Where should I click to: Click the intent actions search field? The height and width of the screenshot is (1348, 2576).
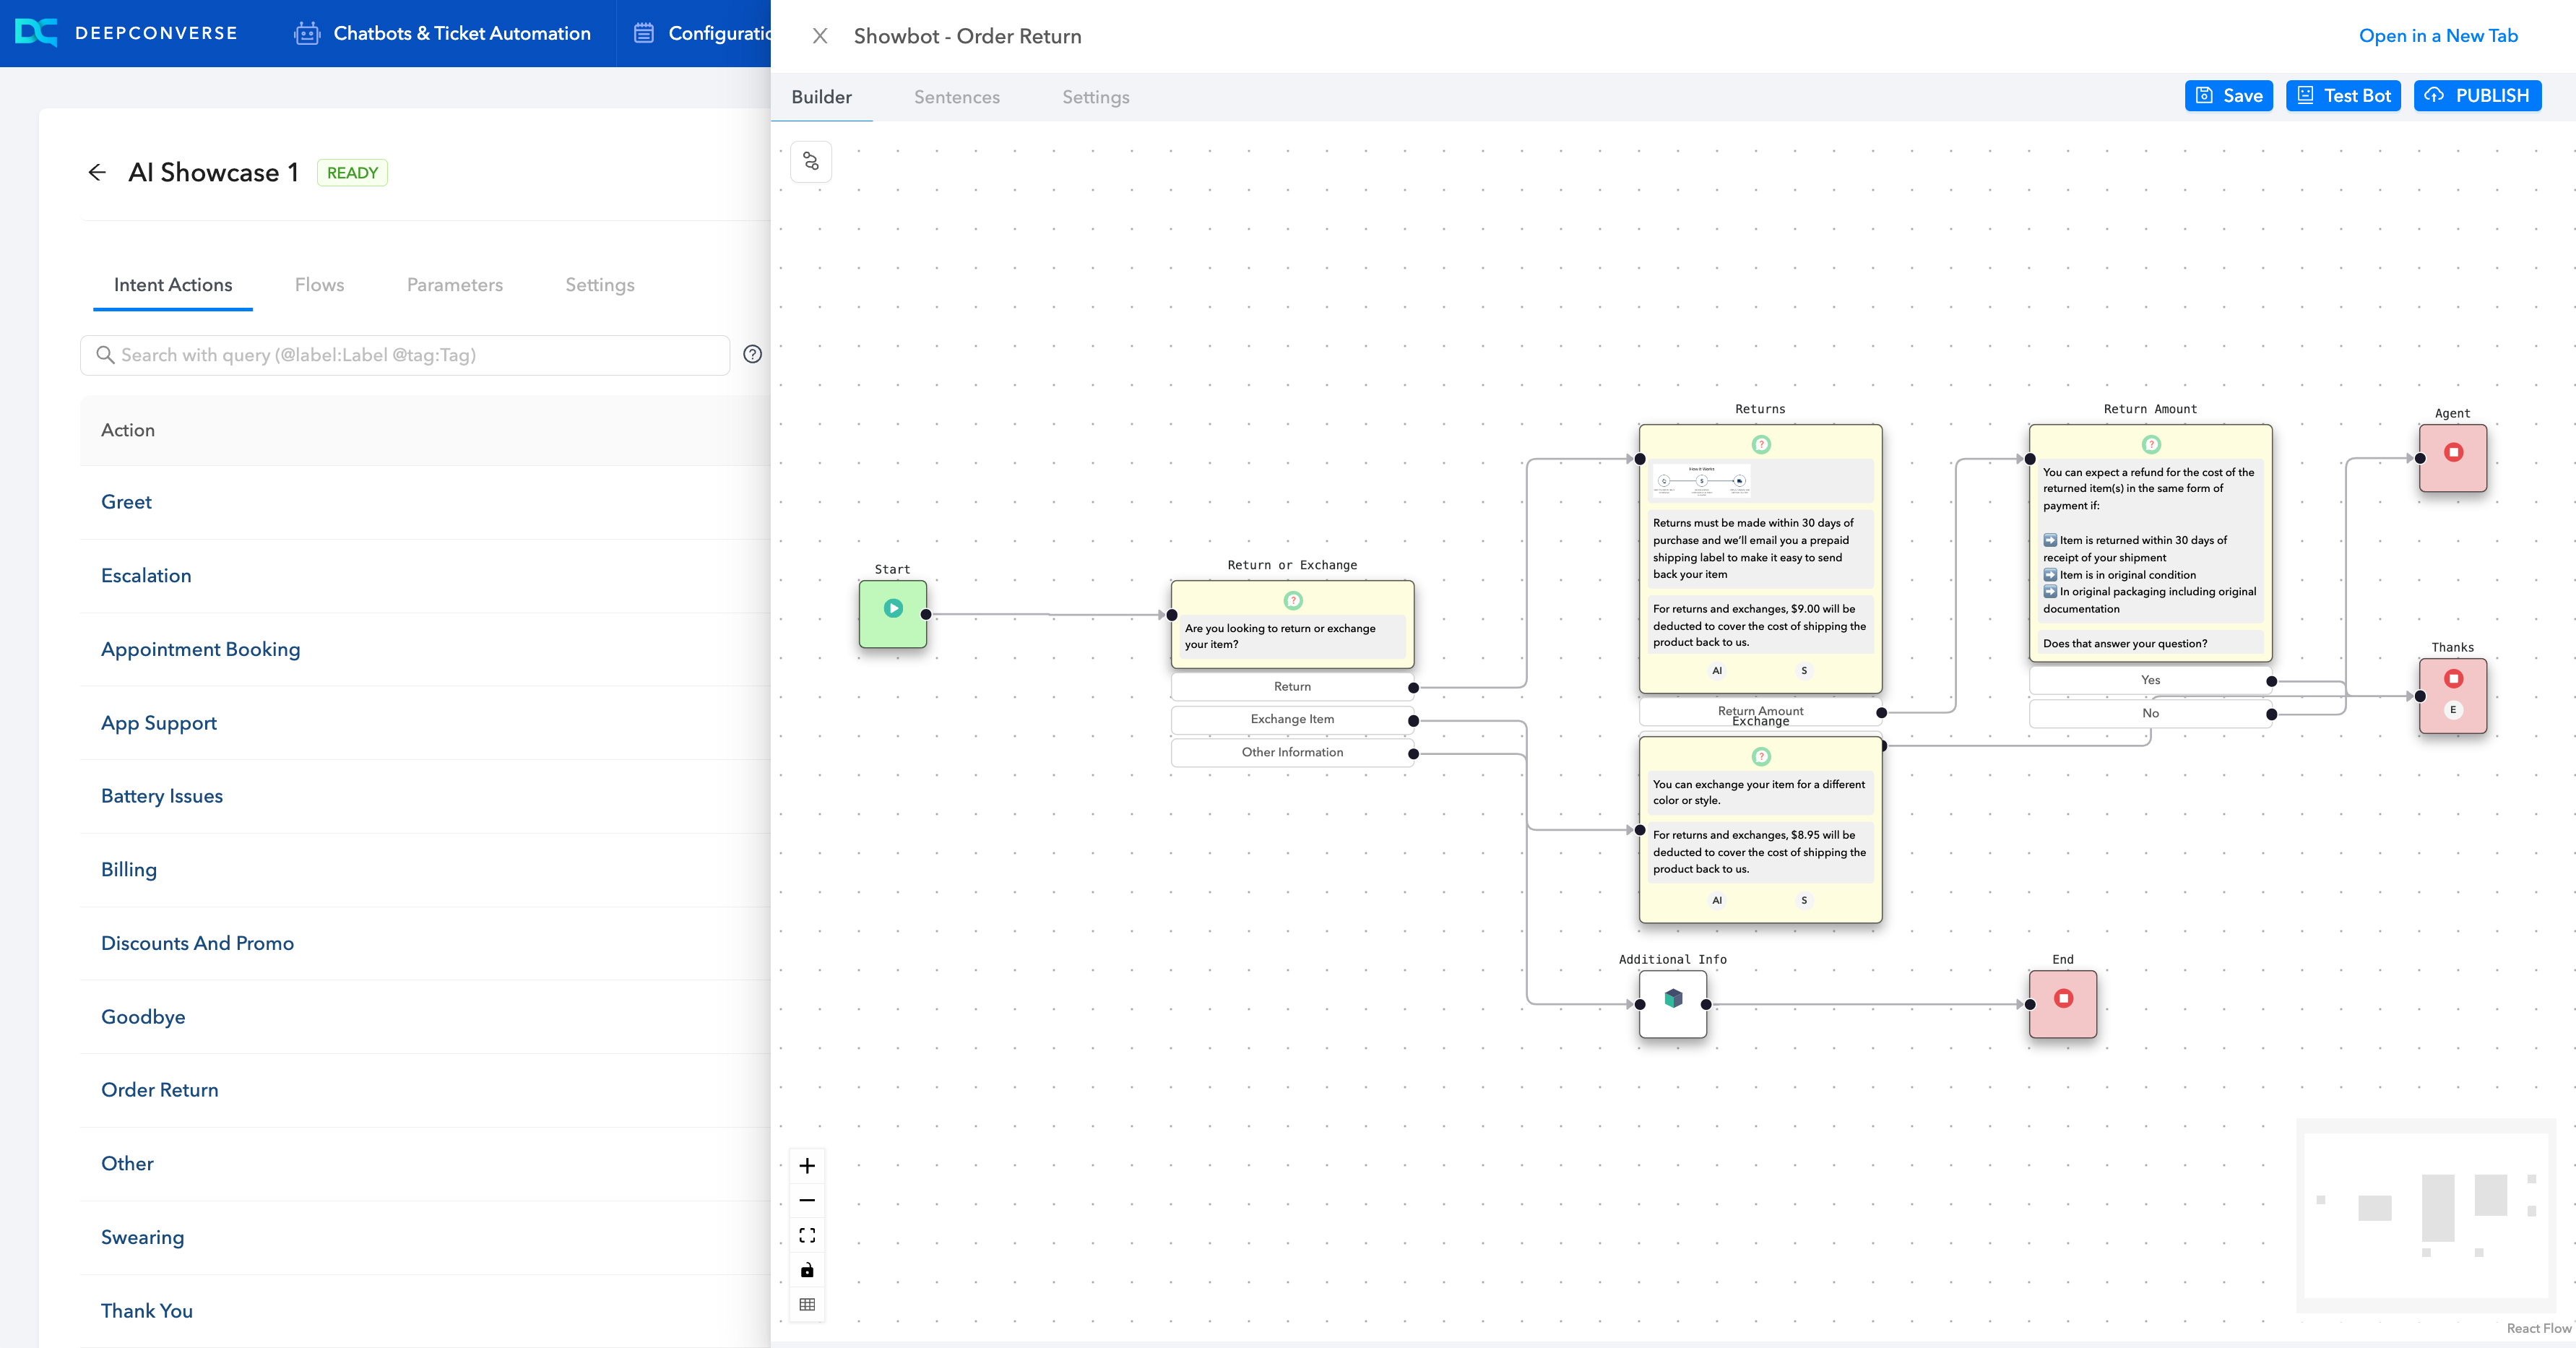tap(405, 355)
